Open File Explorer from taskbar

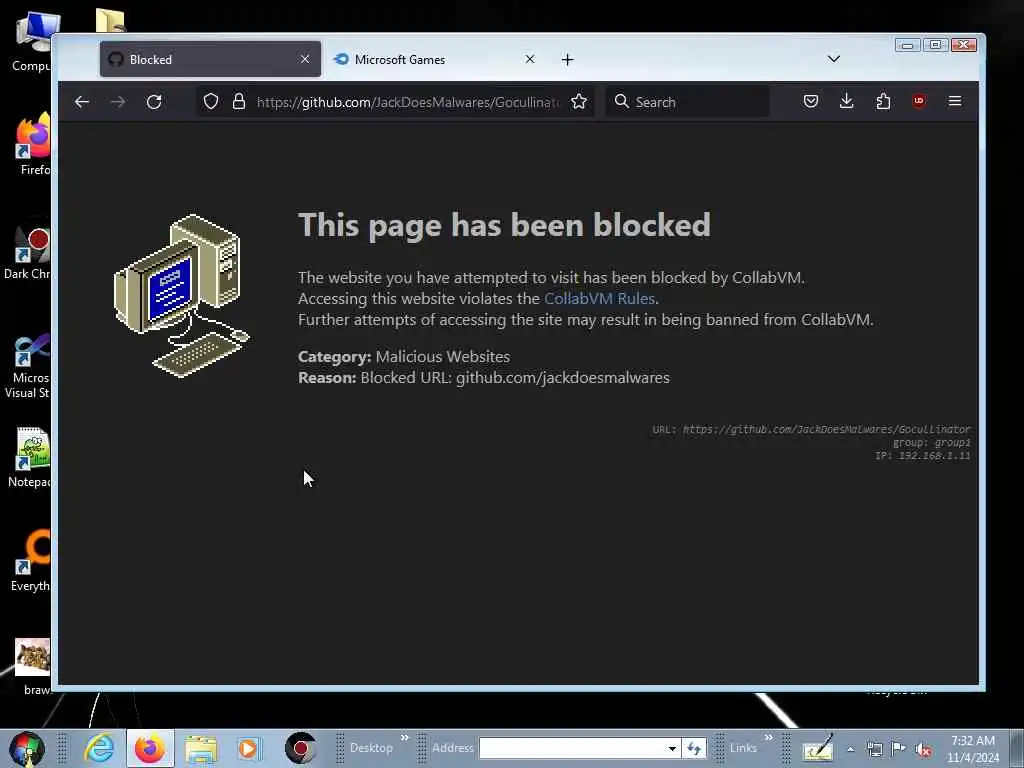pos(200,748)
